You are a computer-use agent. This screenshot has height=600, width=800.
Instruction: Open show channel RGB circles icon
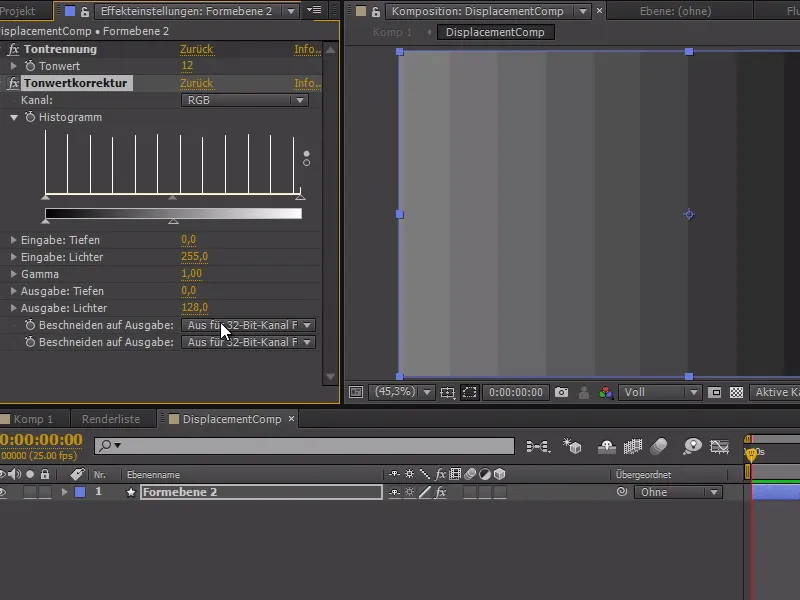pos(606,392)
